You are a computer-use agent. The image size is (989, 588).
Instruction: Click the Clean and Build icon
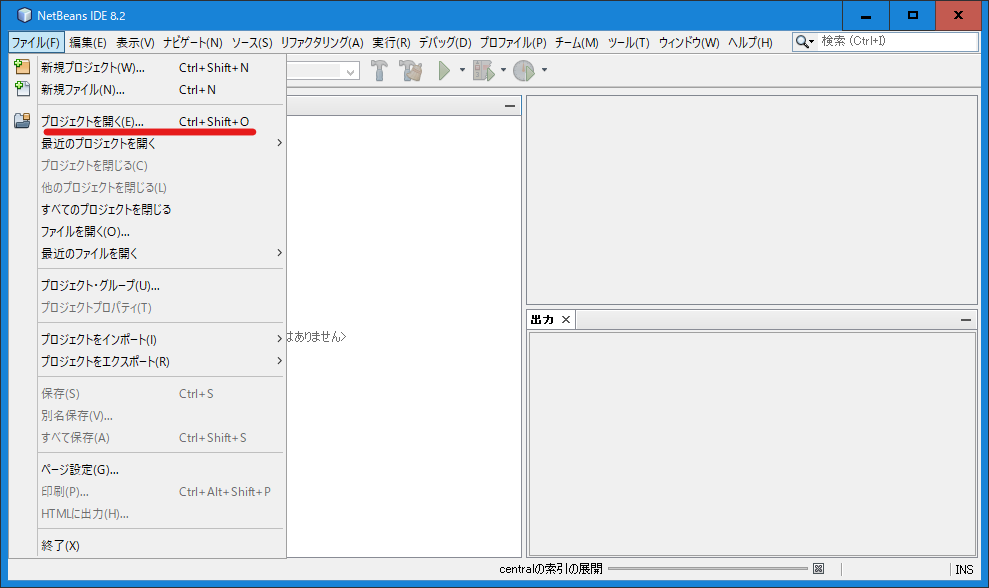pyautogui.click(x=410, y=71)
